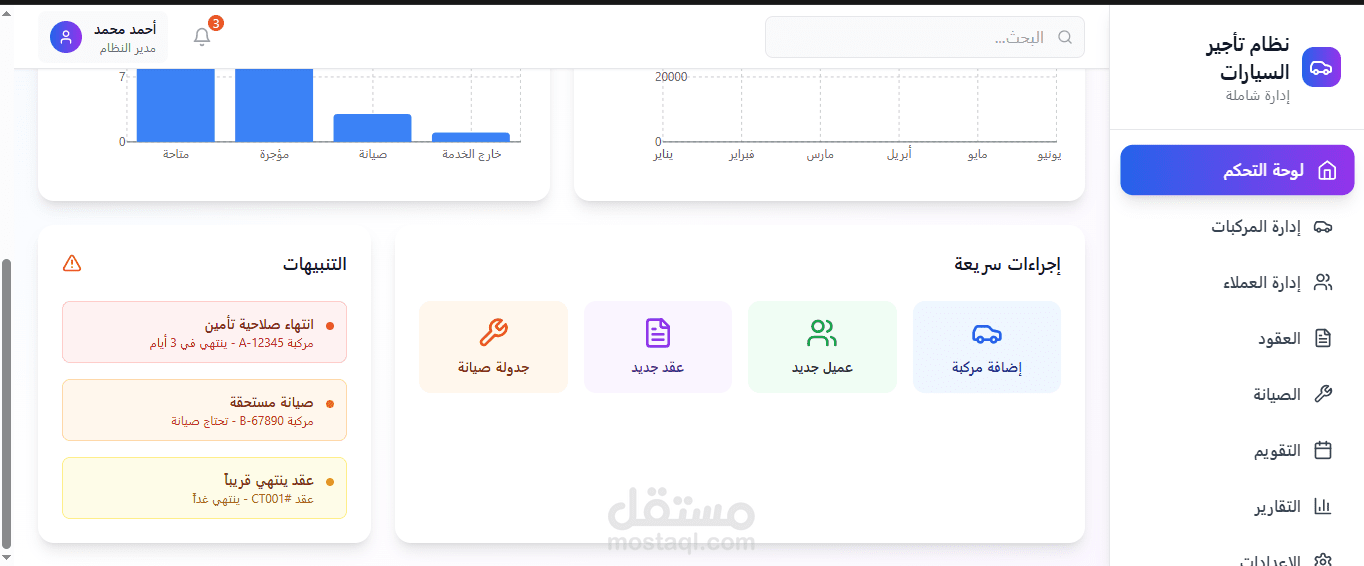Open the لوحة التحكم home menu item
This screenshot has height=566, width=1364.
[1237, 170]
